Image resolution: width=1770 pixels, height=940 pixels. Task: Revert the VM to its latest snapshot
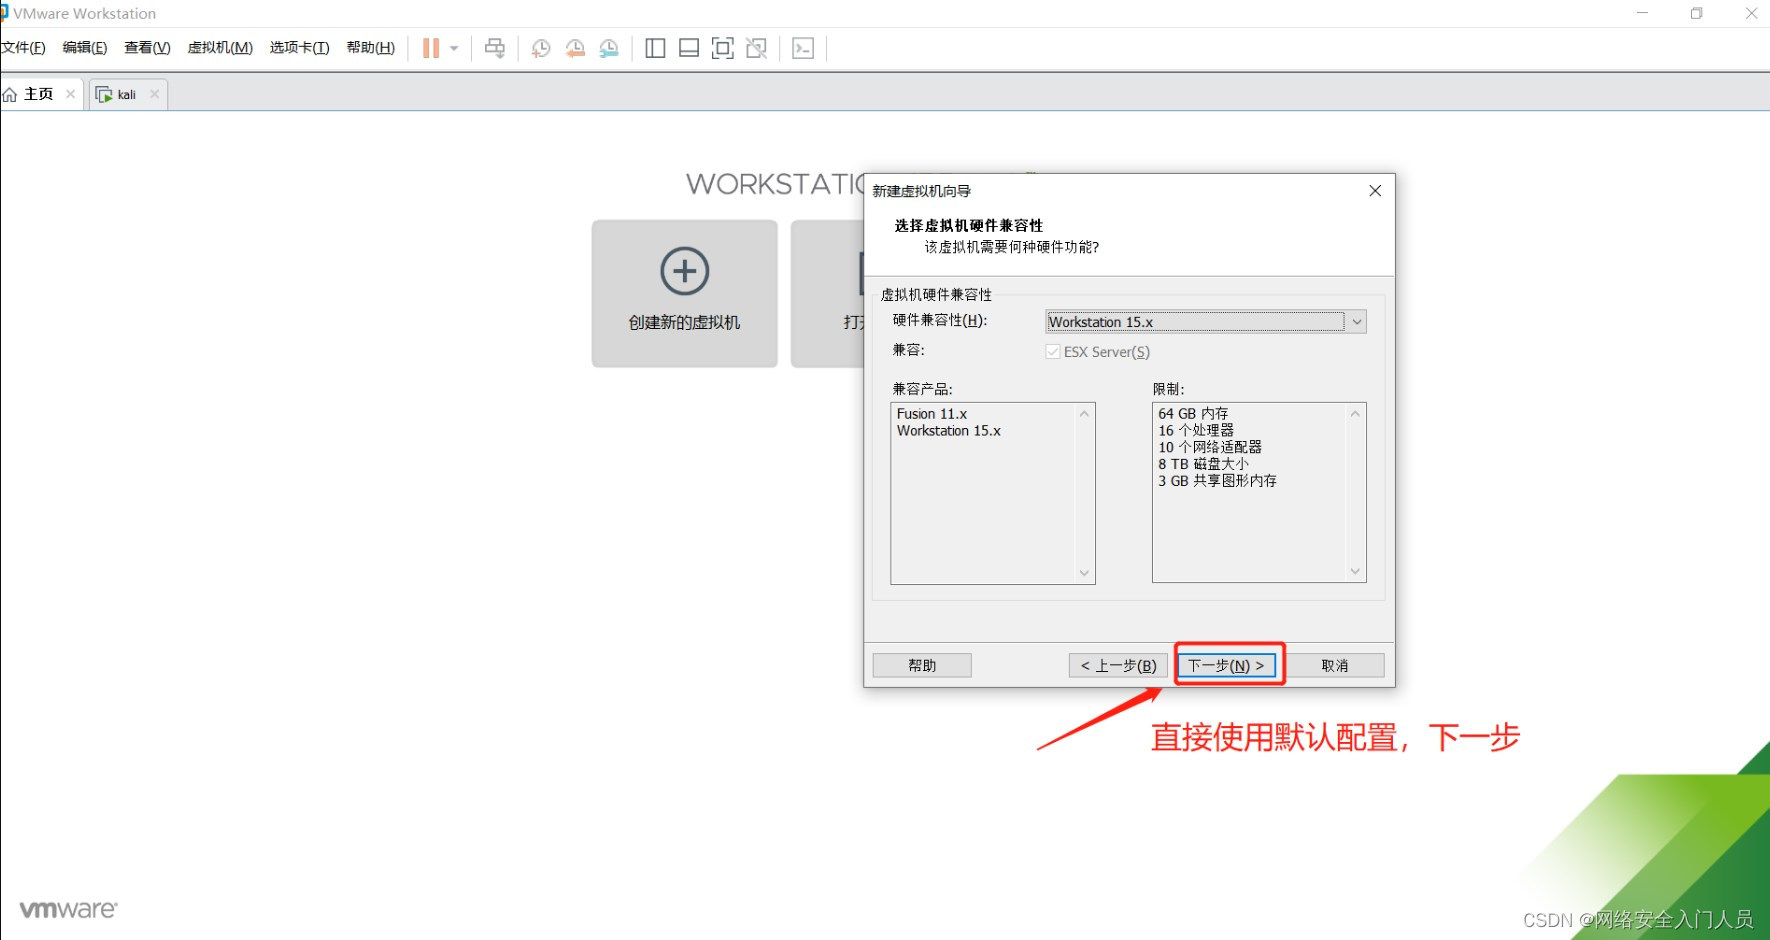click(575, 47)
